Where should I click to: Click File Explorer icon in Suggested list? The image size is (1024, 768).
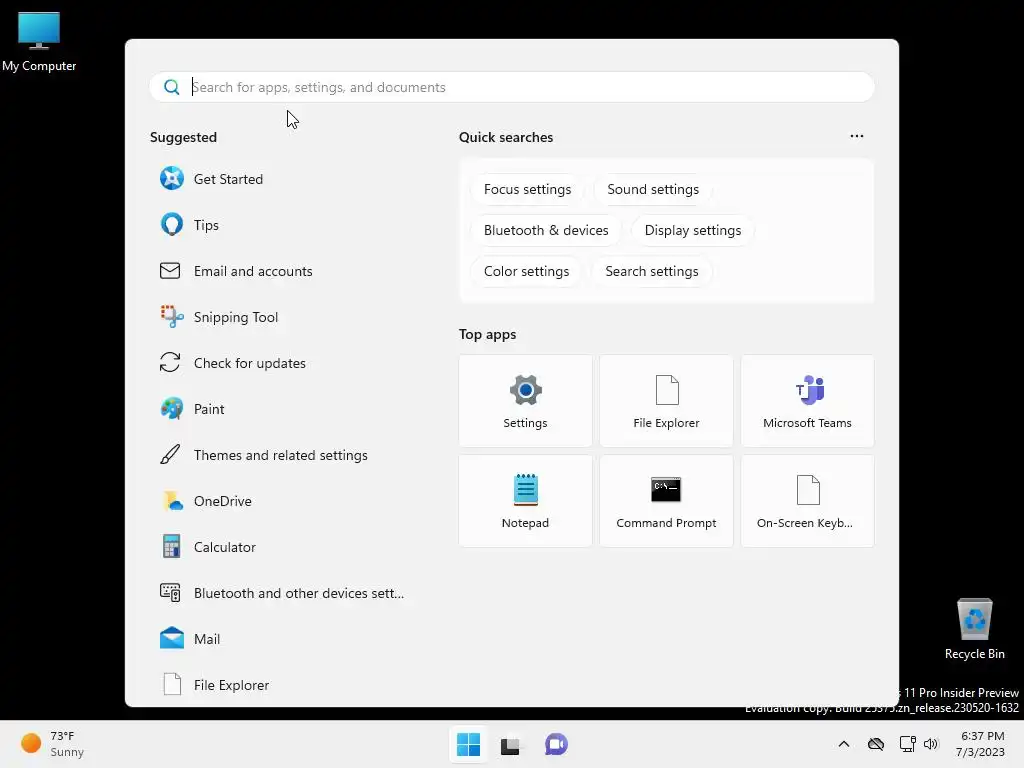172,684
